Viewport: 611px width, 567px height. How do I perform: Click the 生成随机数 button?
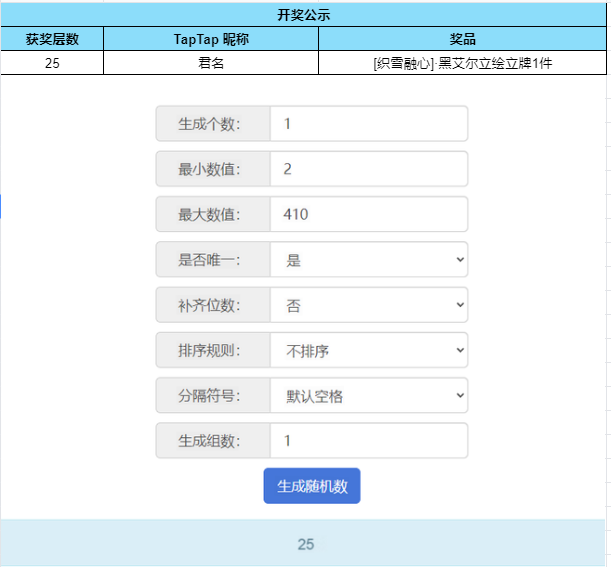(x=312, y=486)
